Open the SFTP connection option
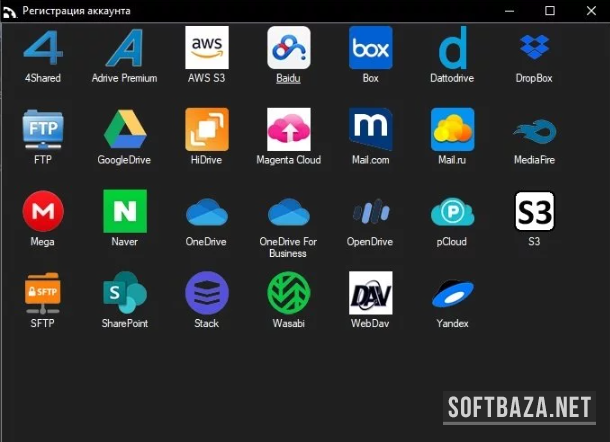 pos(42,293)
